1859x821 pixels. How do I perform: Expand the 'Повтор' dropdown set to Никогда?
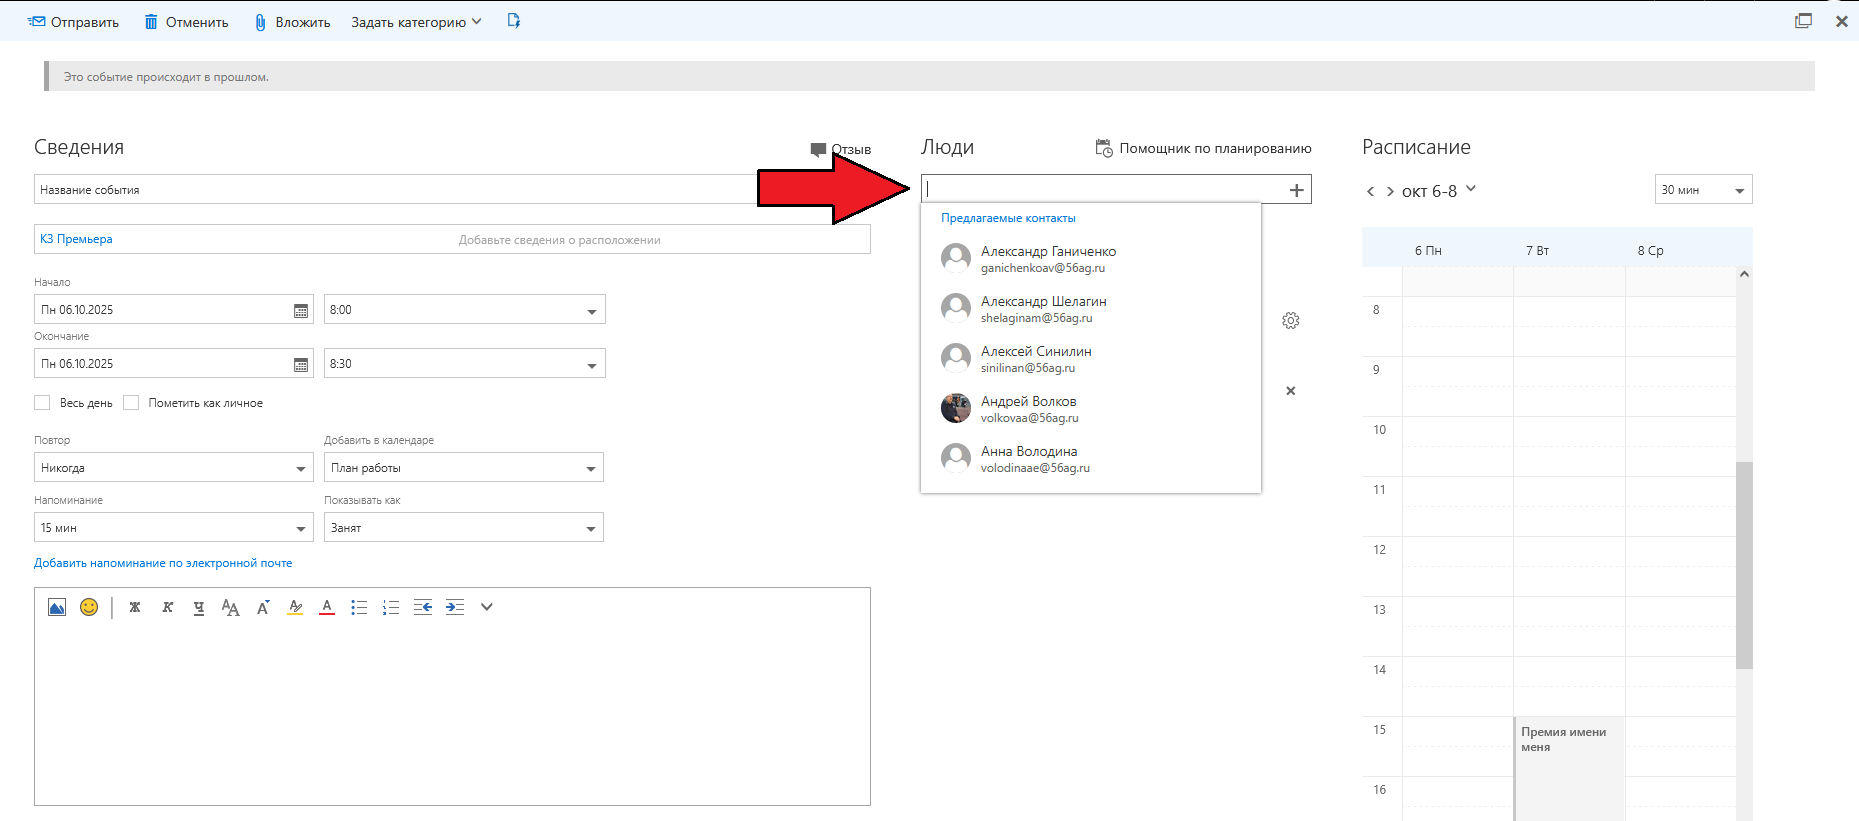pos(173,468)
